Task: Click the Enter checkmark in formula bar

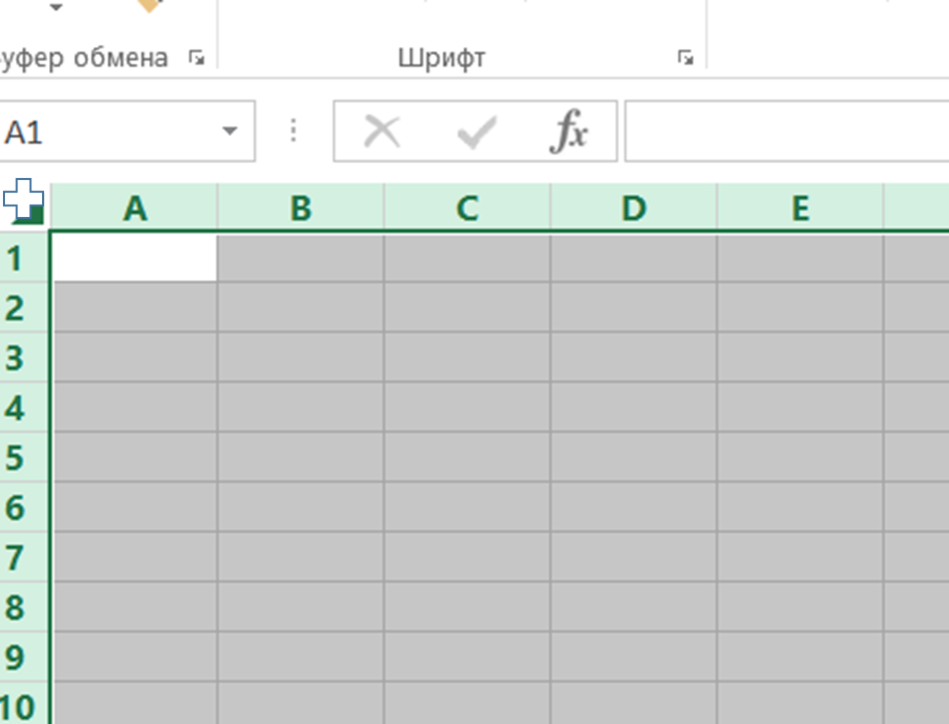Action: coord(475,131)
